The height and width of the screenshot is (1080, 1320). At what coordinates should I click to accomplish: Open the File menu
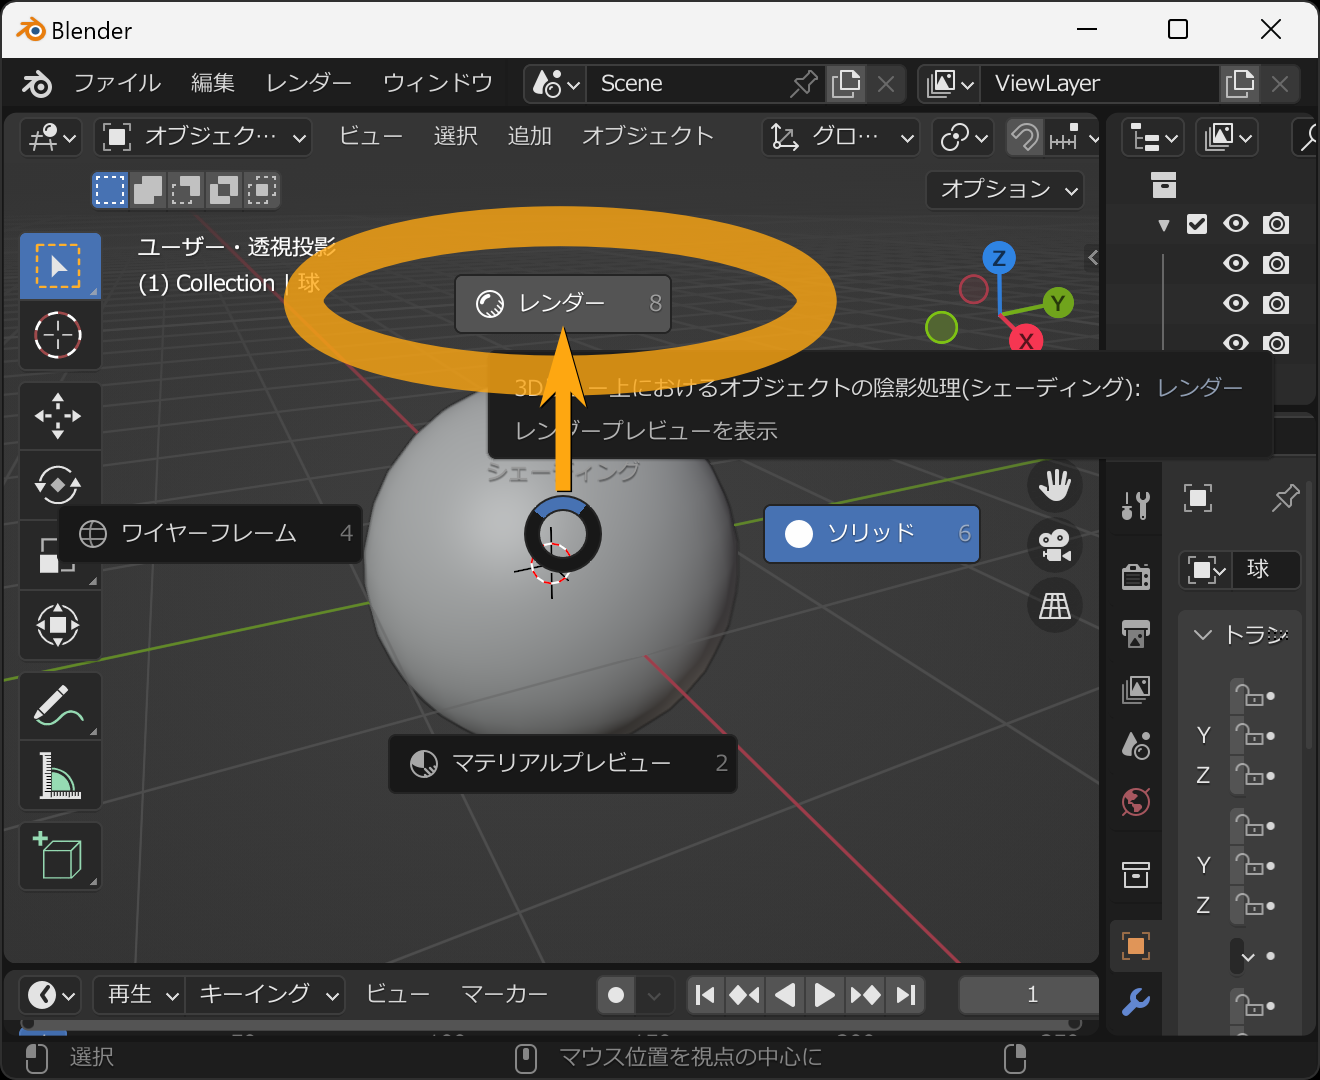point(117,84)
